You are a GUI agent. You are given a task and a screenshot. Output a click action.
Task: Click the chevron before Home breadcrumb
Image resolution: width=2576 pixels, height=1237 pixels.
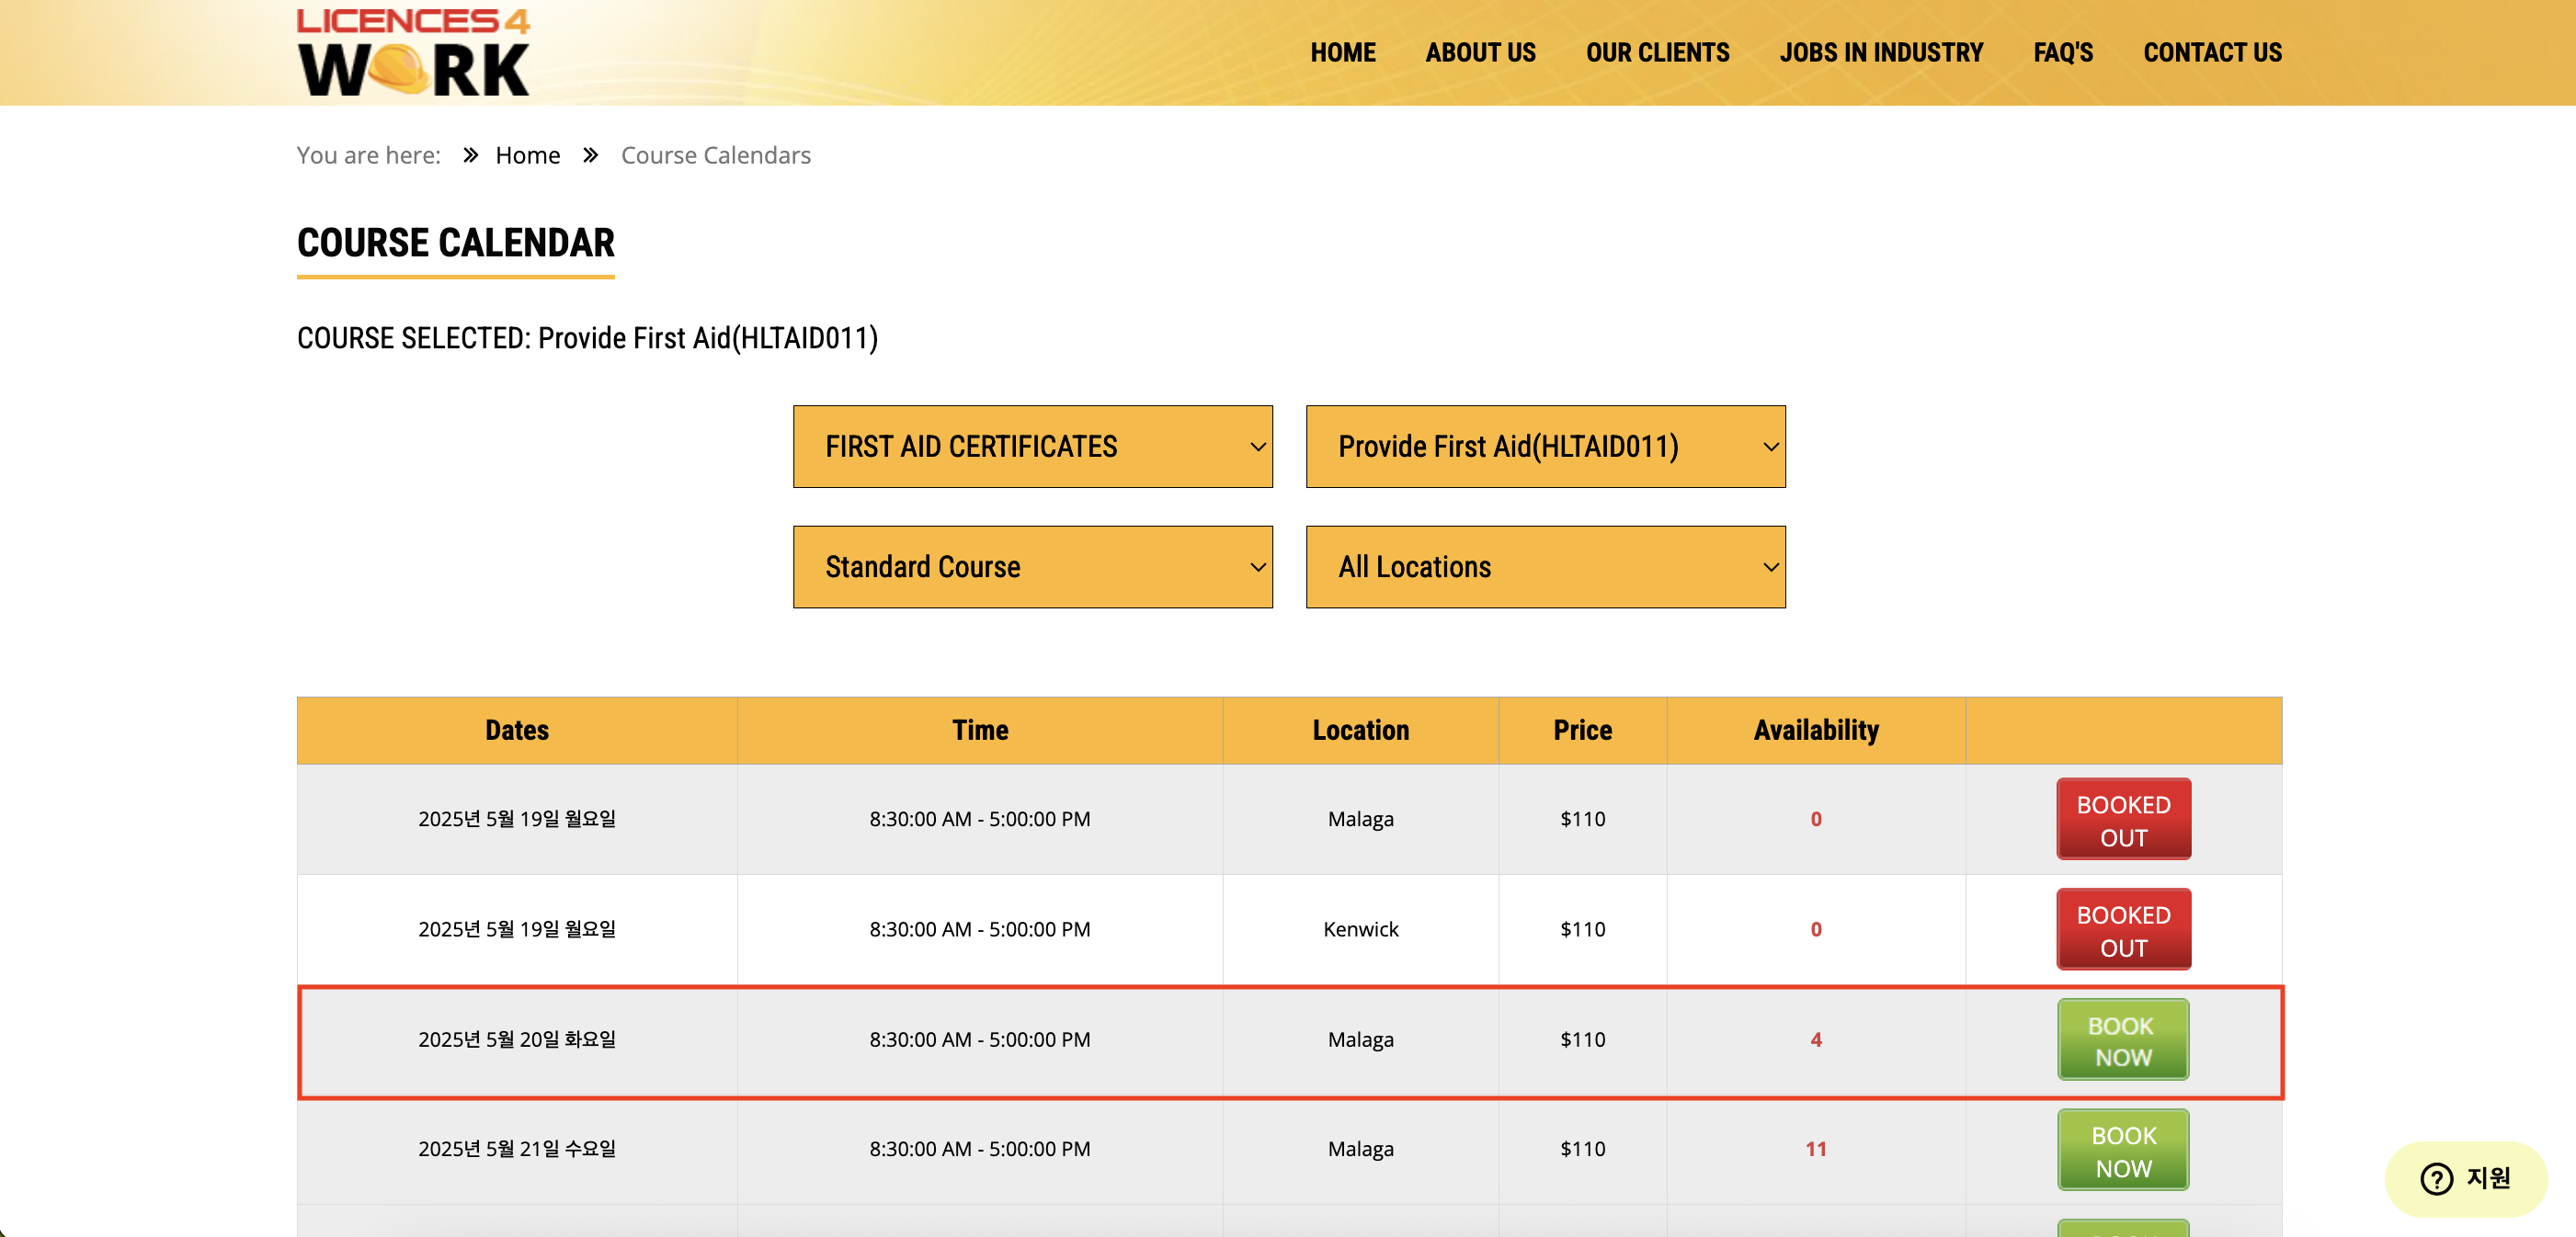pyautogui.click(x=470, y=155)
